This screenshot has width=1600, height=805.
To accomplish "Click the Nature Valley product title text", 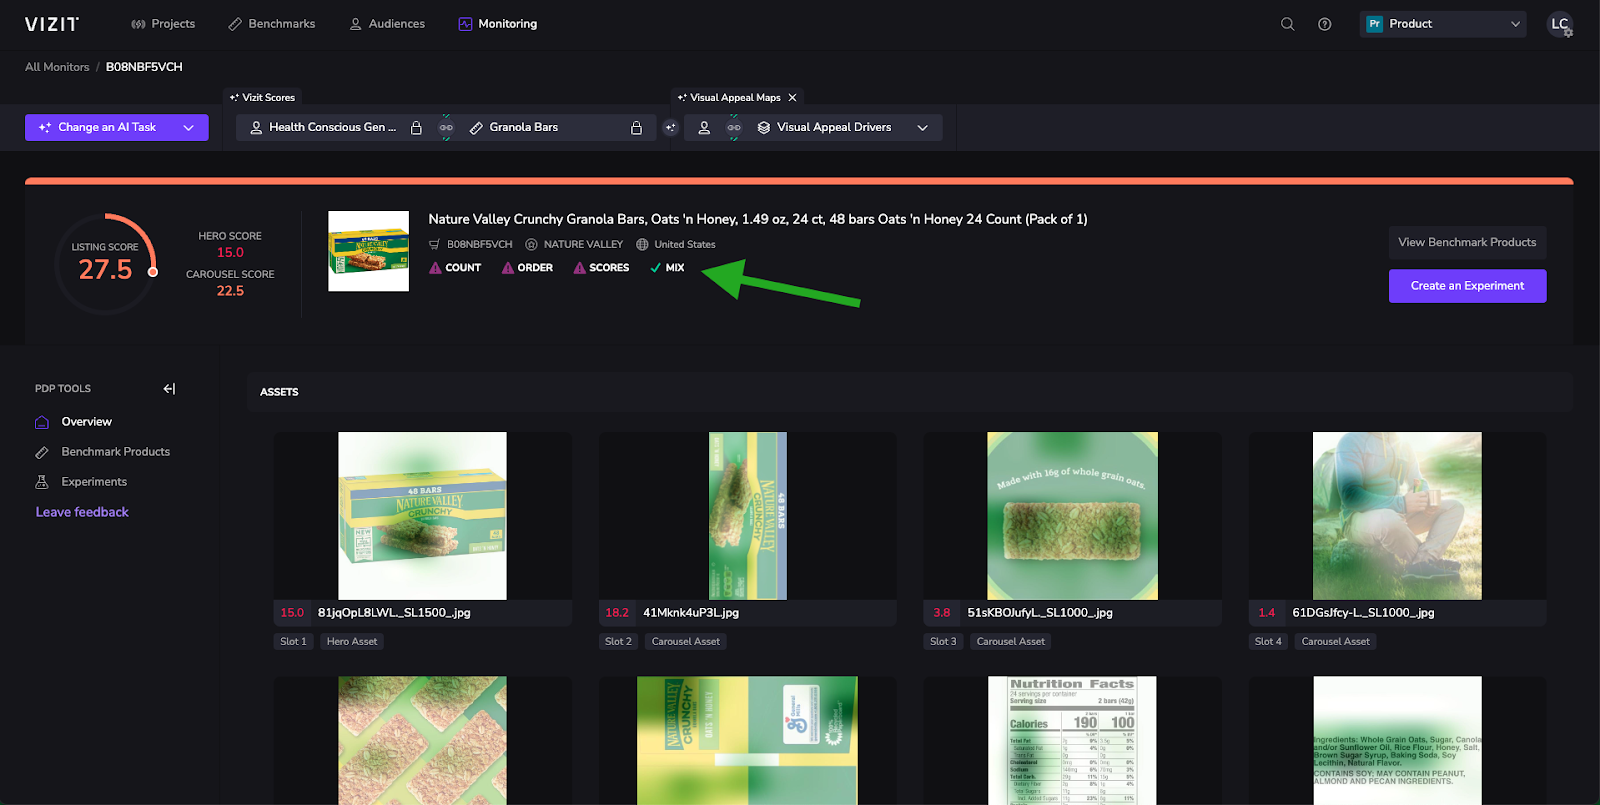I will [x=758, y=219].
